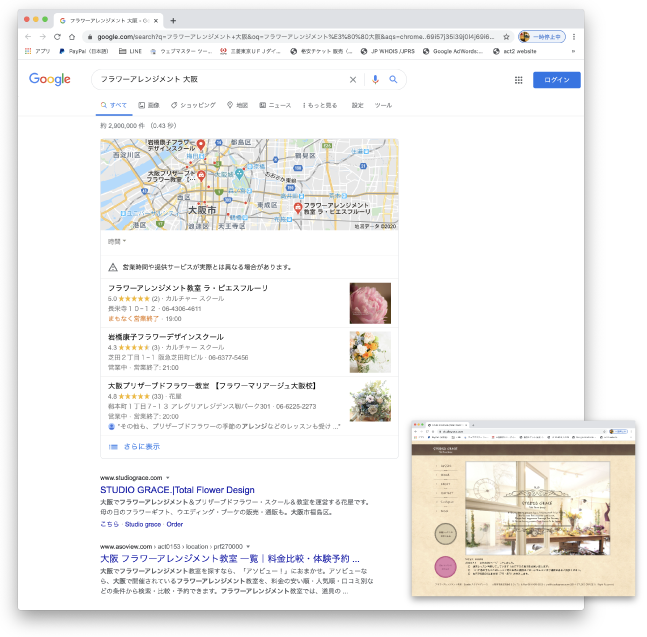Viewport: 647px width, 637px height.
Task: Click the pink peony photo thumbnail
Action: (x=370, y=303)
